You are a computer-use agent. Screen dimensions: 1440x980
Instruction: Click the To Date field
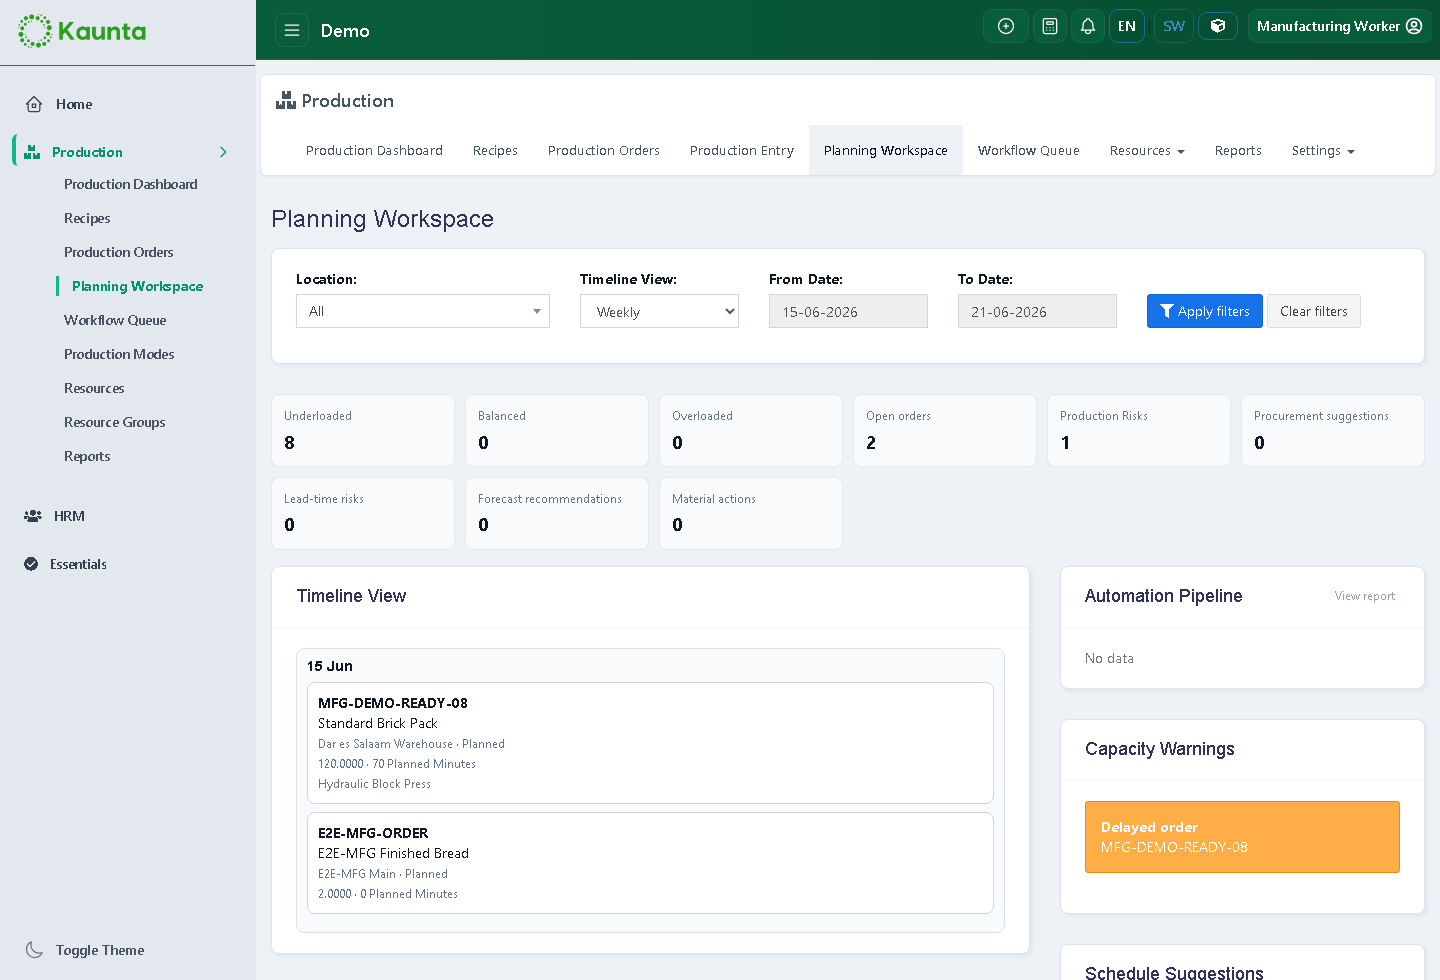tap(1037, 311)
